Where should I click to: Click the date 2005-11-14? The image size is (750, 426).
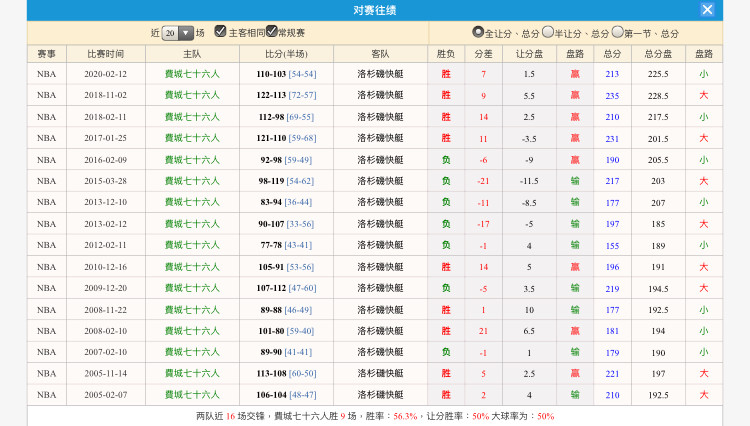(105, 373)
